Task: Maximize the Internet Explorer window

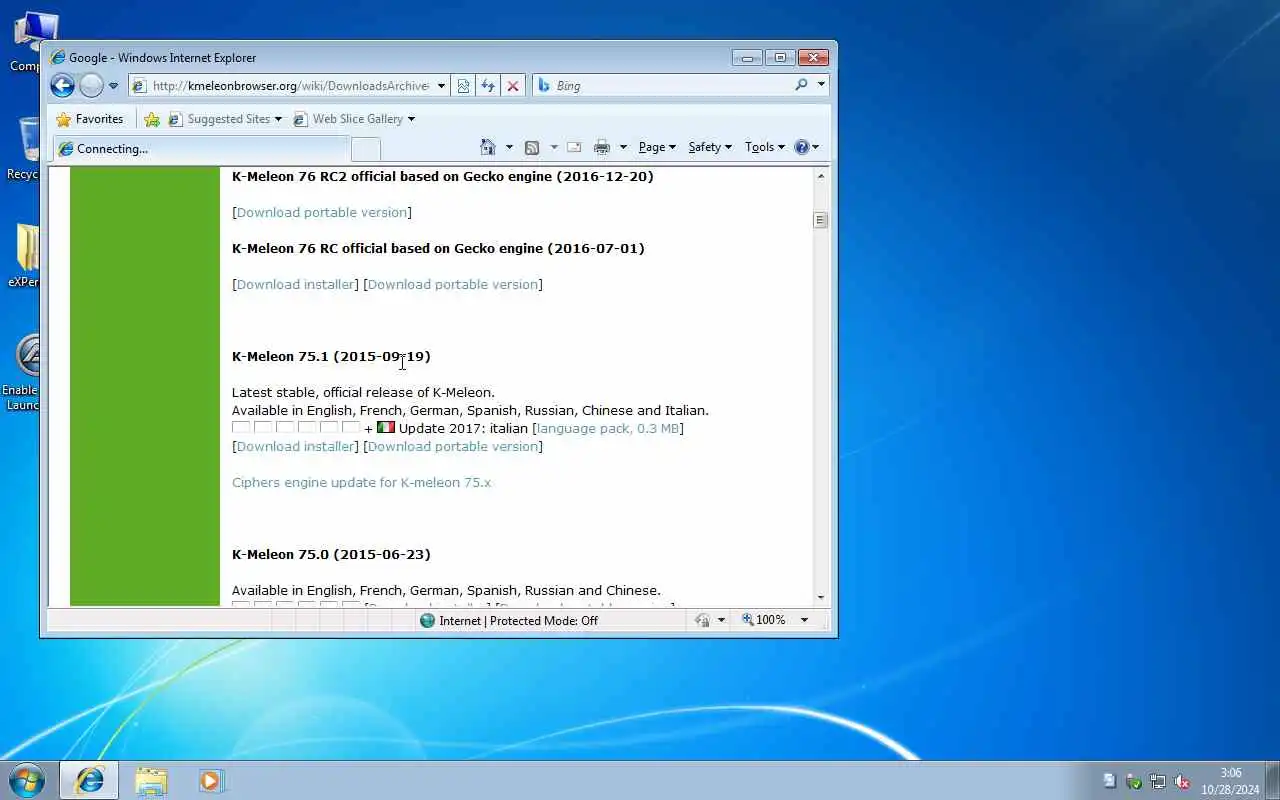Action: (780, 57)
